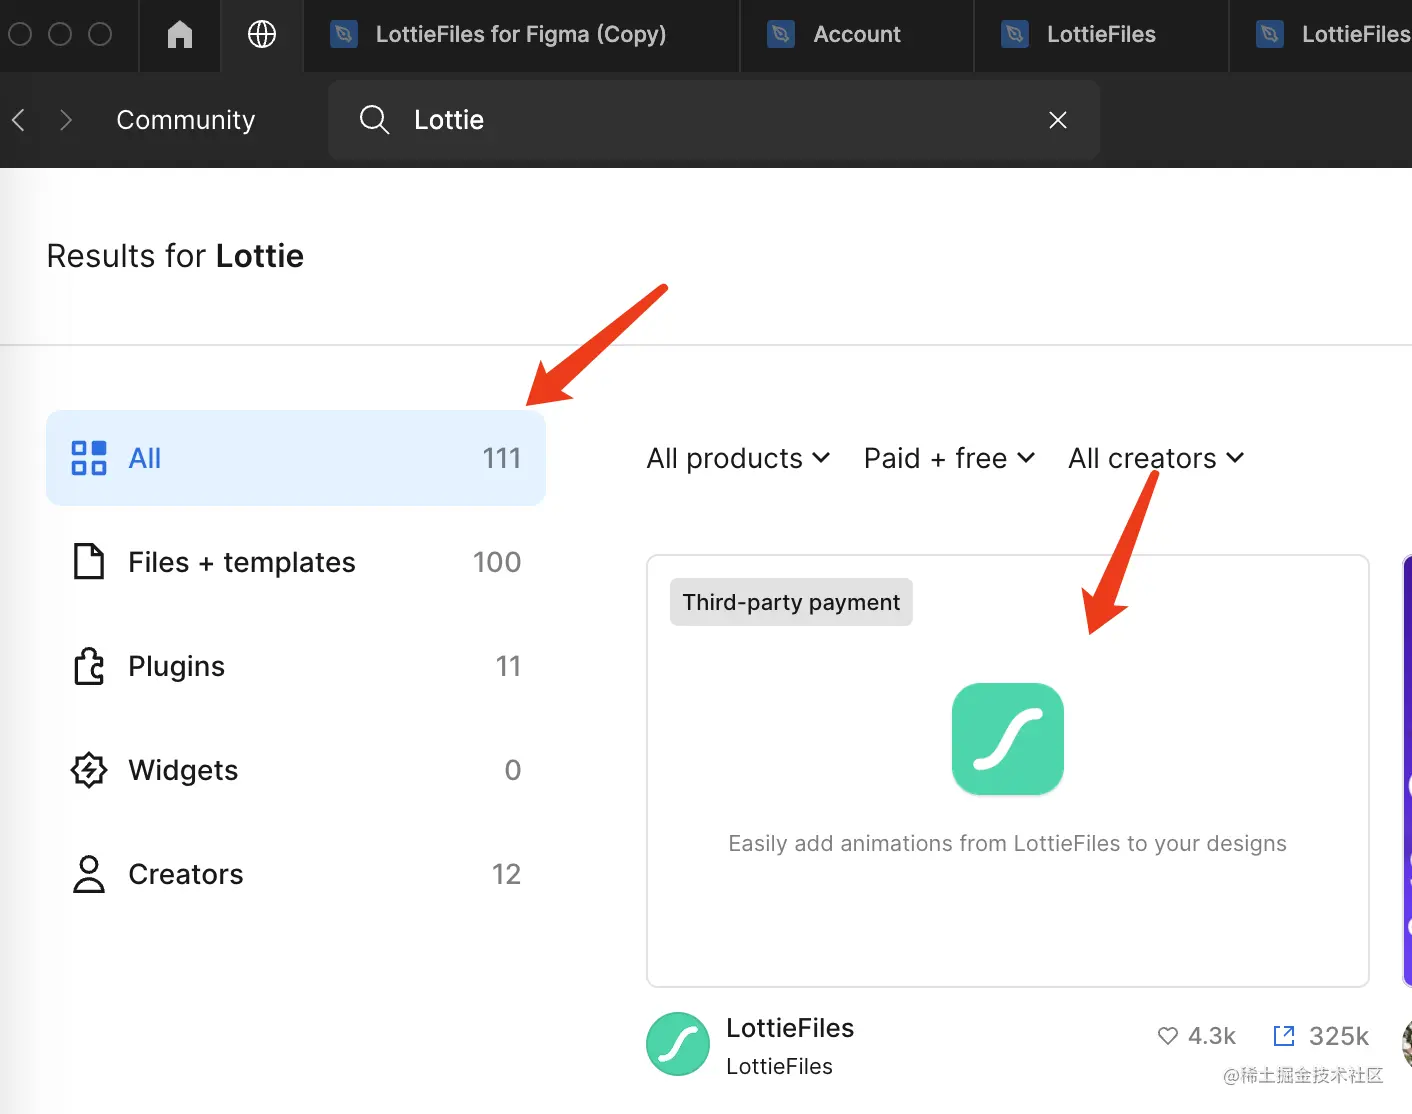Click the Third-party payment badge

click(791, 602)
